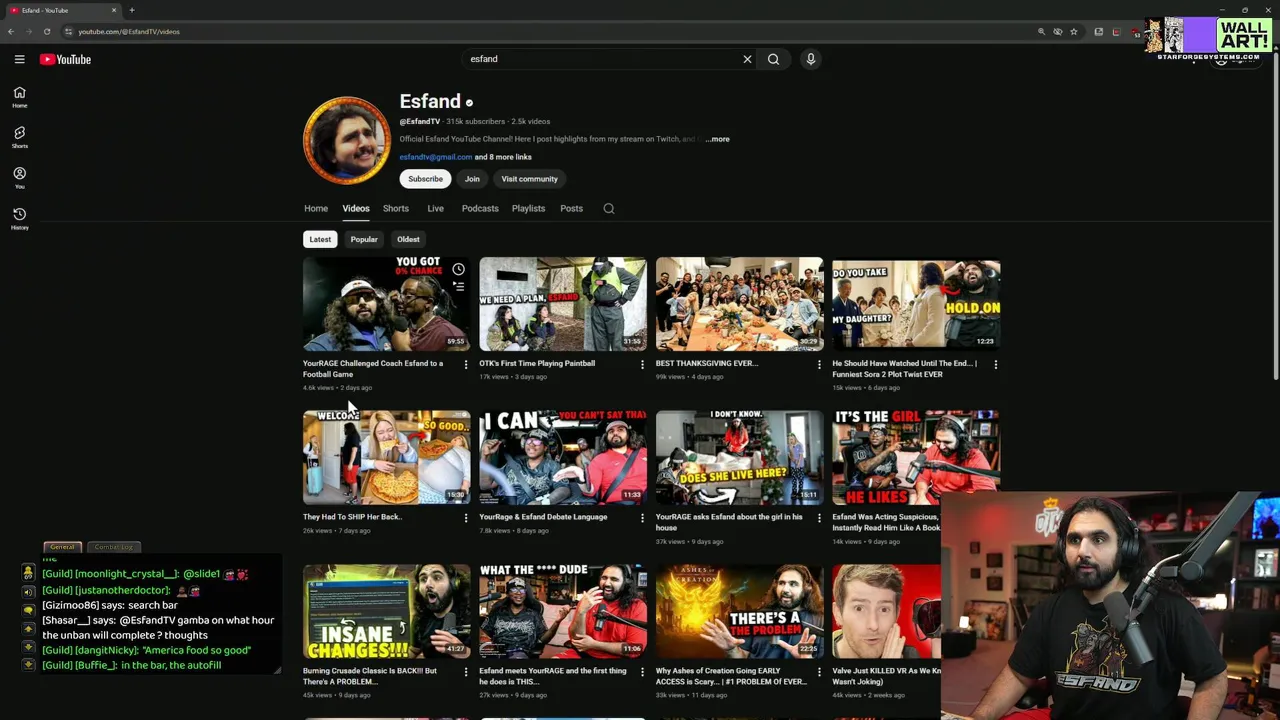1280x720 pixels.
Task: Click the crossed-out eye icon in address bar
Action: [1058, 31]
